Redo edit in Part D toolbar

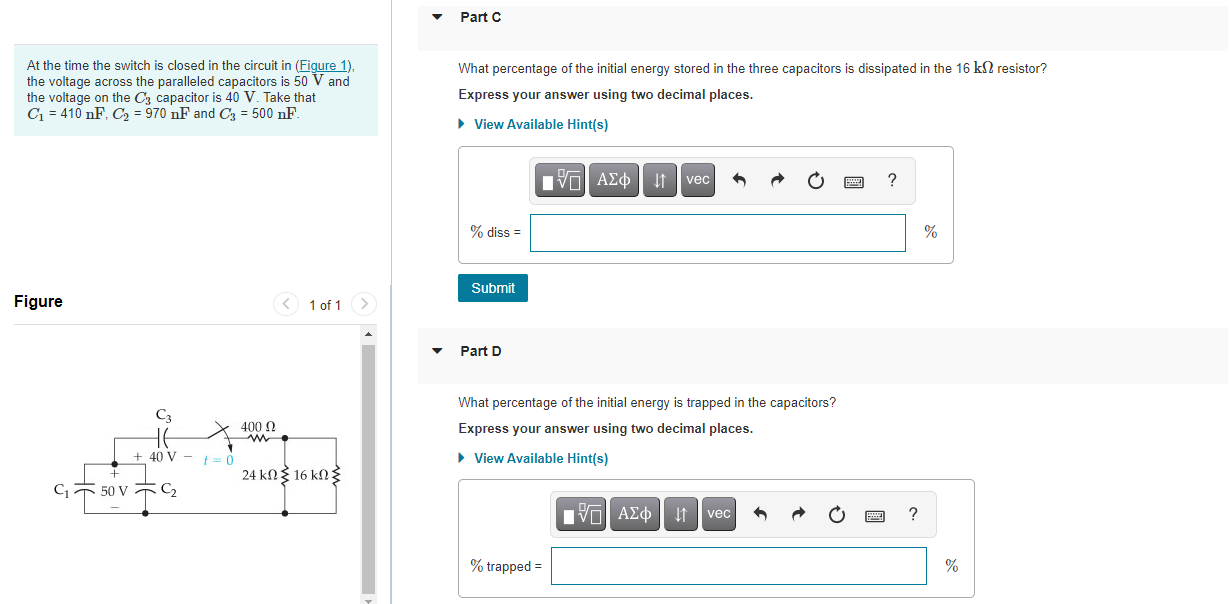tap(799, 515)
